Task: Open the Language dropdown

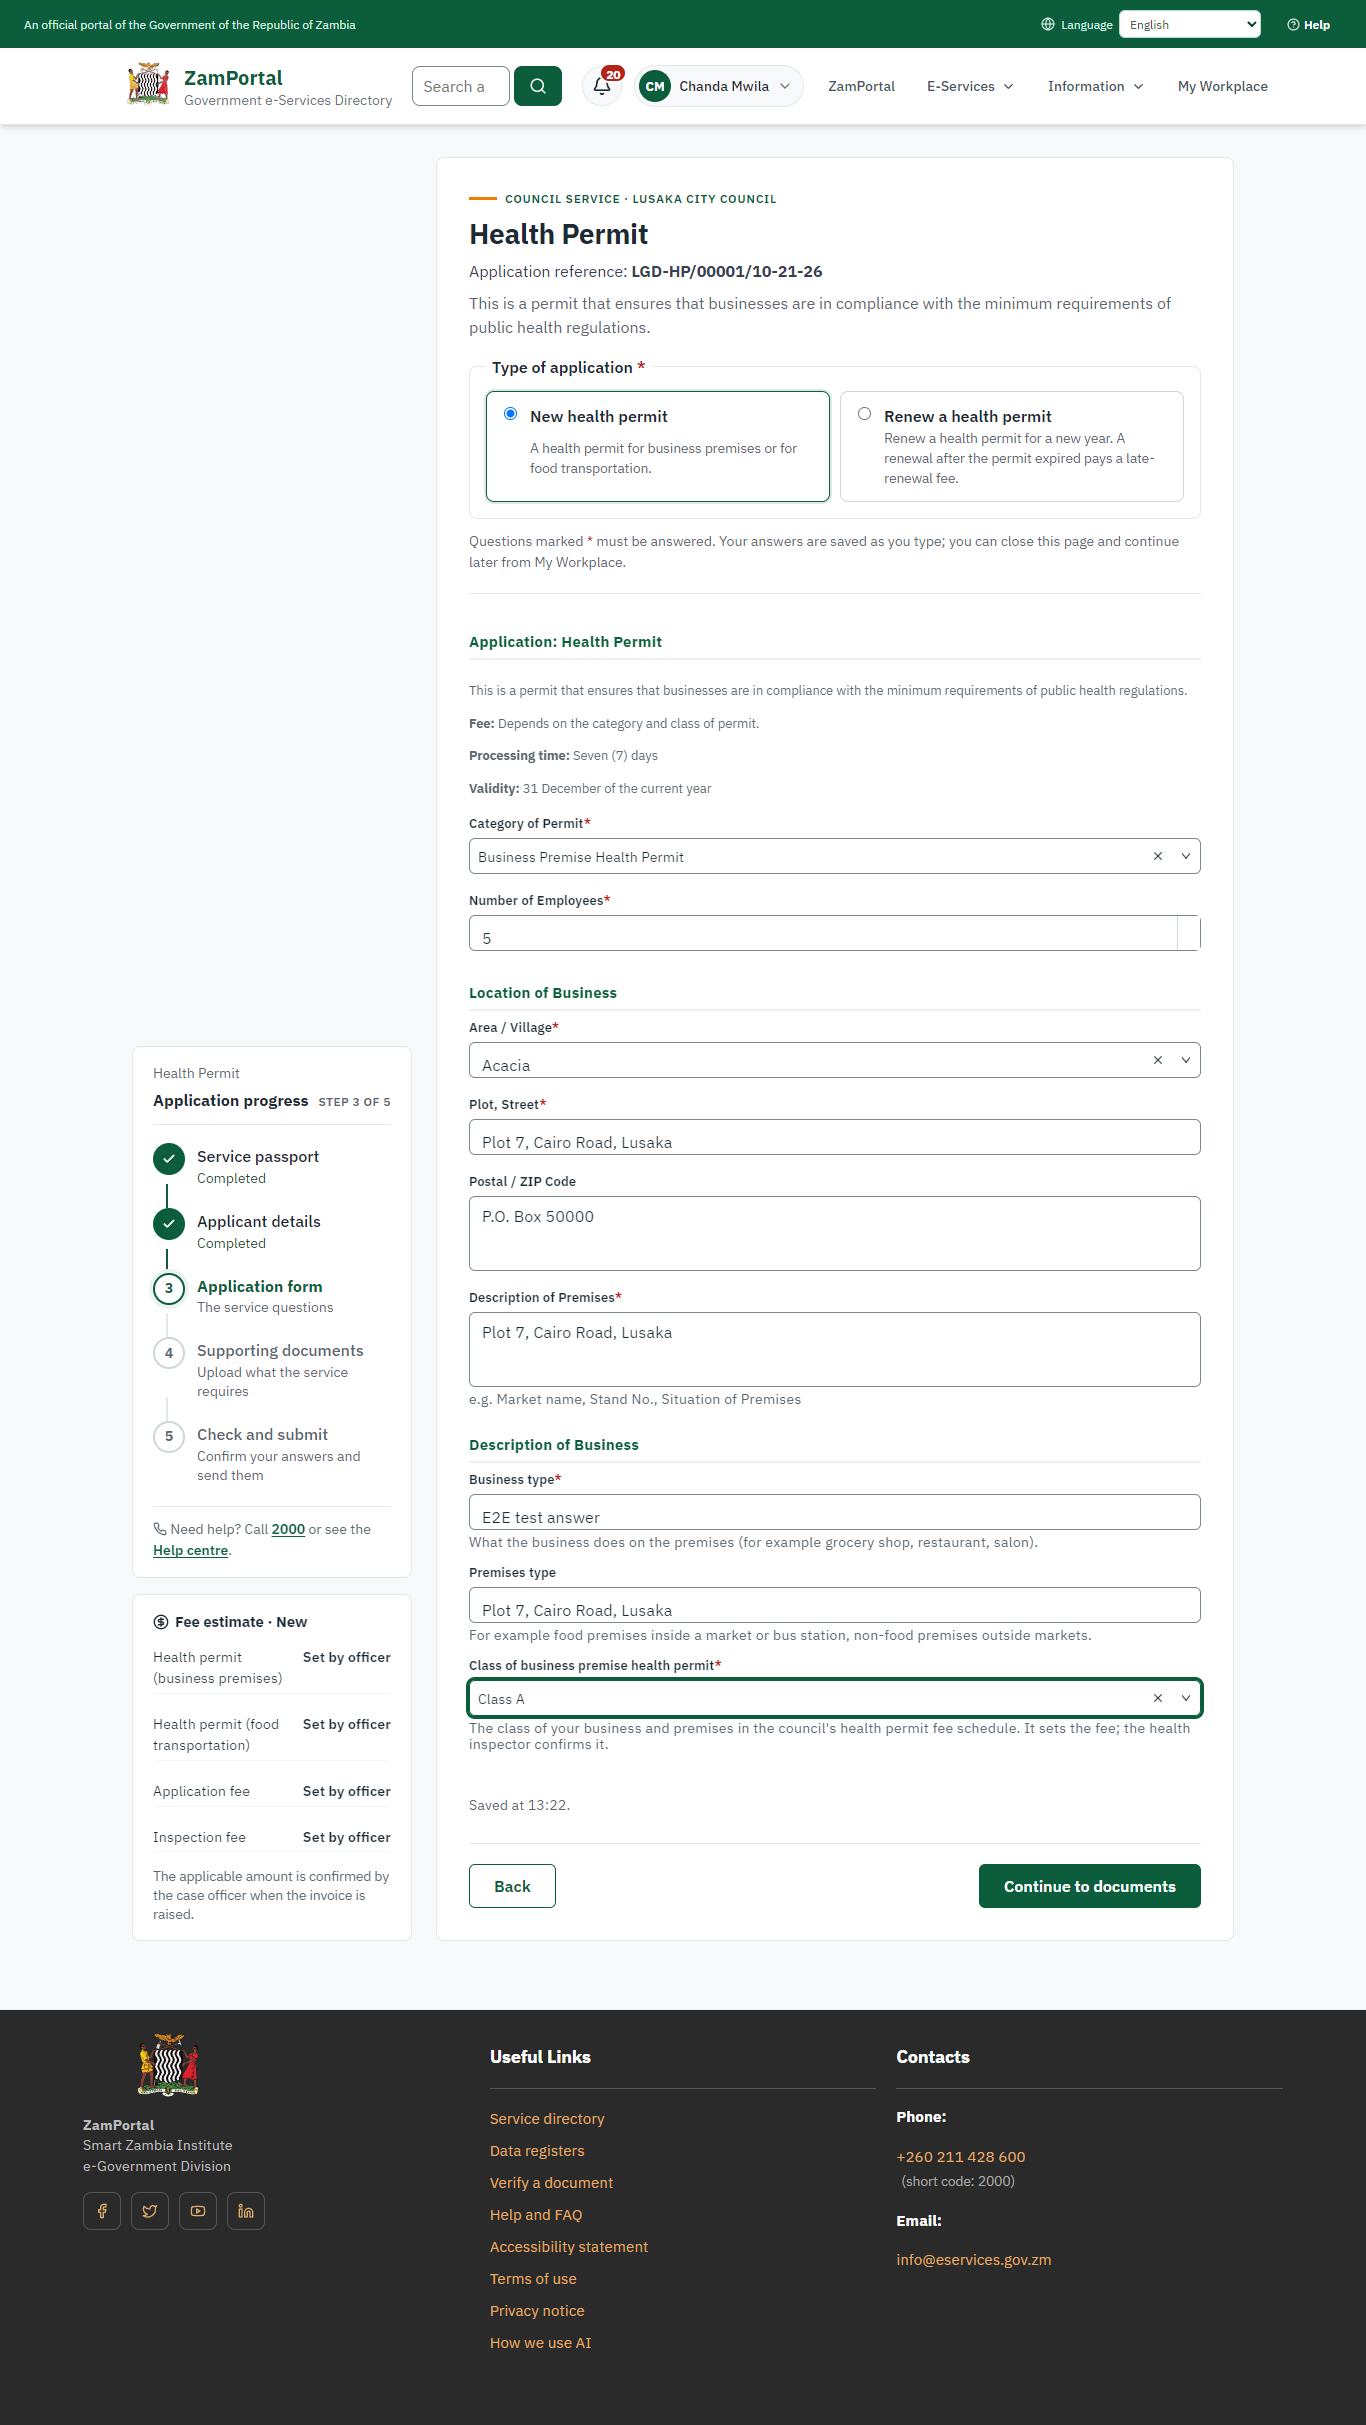Action: [1190, 25]
